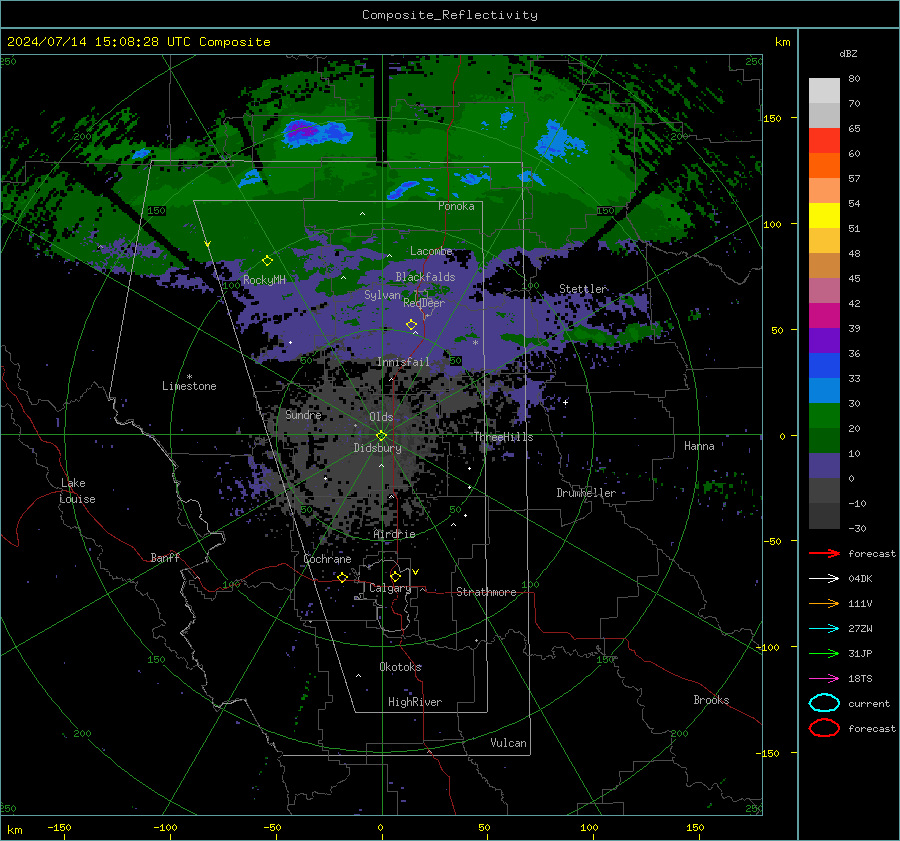Click the 'Limestone' map label
Image resolution: width=900 pixels, height=841 pixels.
click(x=189, y=386)
